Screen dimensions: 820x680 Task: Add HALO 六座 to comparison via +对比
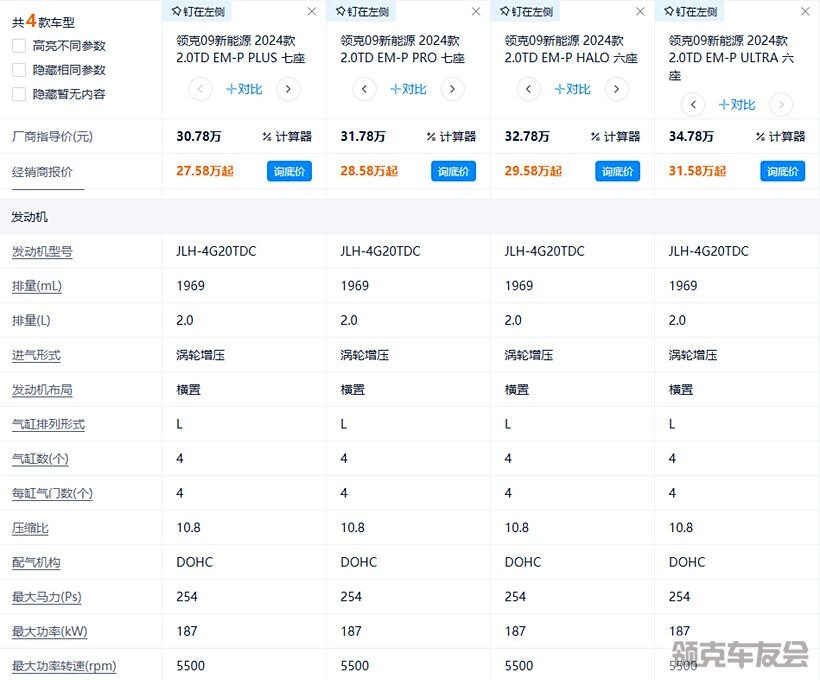[x=573, y=89]
